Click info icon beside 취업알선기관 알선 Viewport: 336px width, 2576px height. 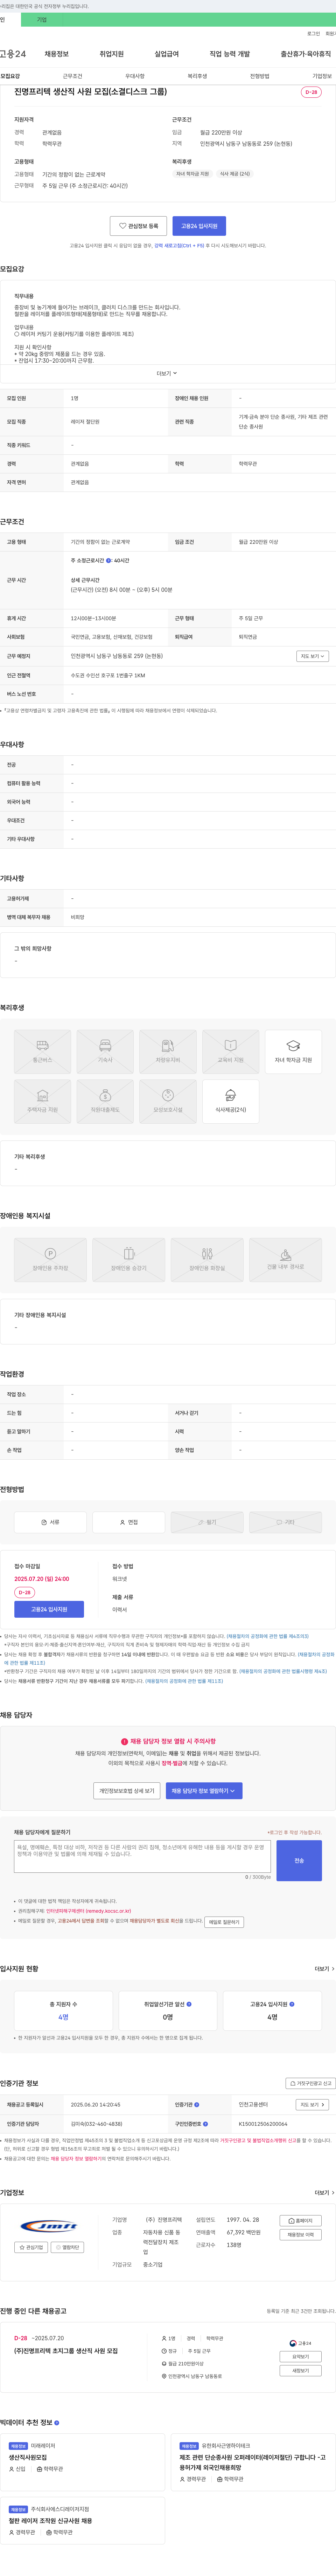[189, 2004]
